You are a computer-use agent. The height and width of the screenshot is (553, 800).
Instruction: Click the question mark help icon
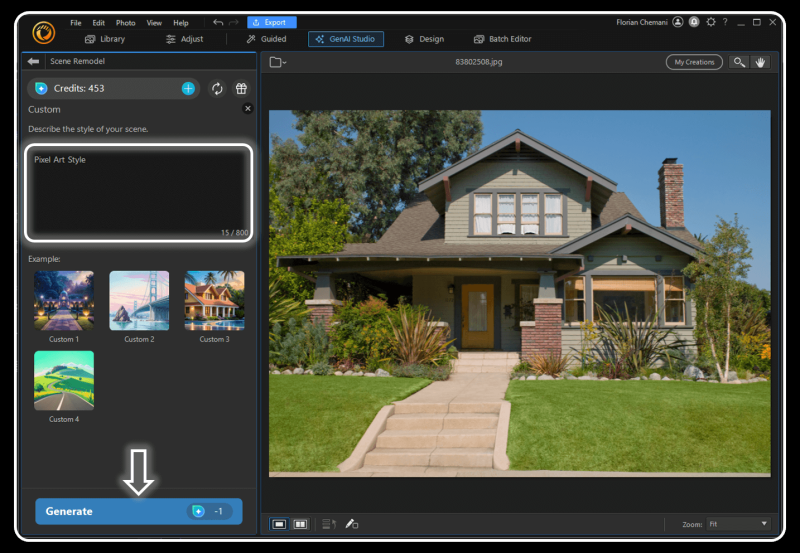coord(725,22)
